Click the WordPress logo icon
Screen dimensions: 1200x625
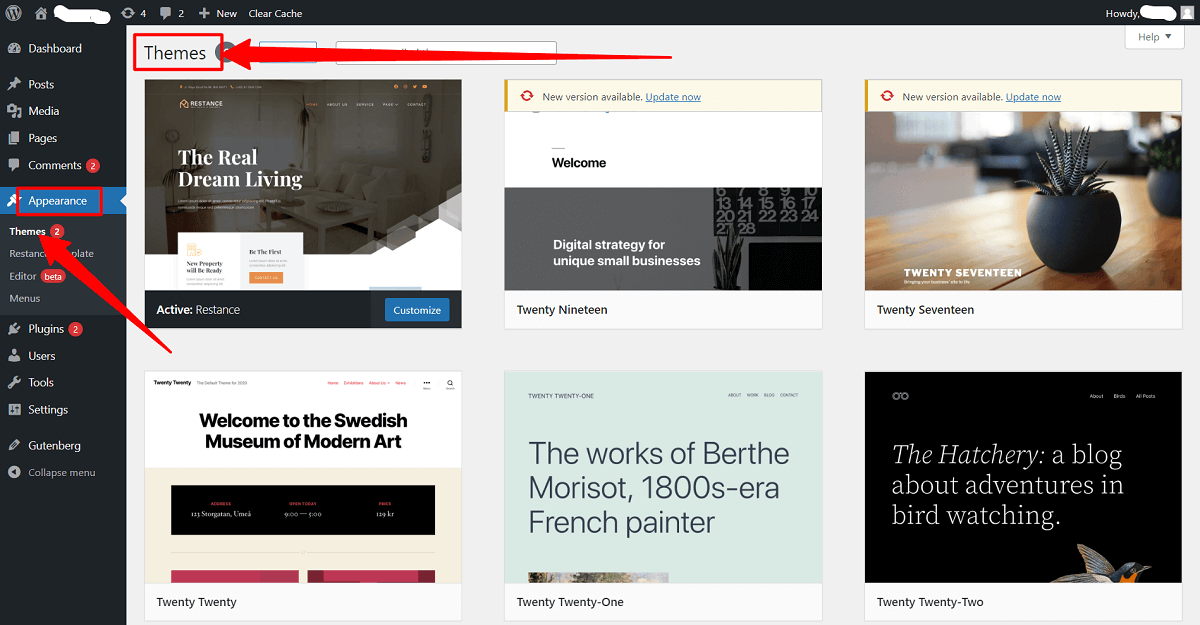tap(11, 13)
